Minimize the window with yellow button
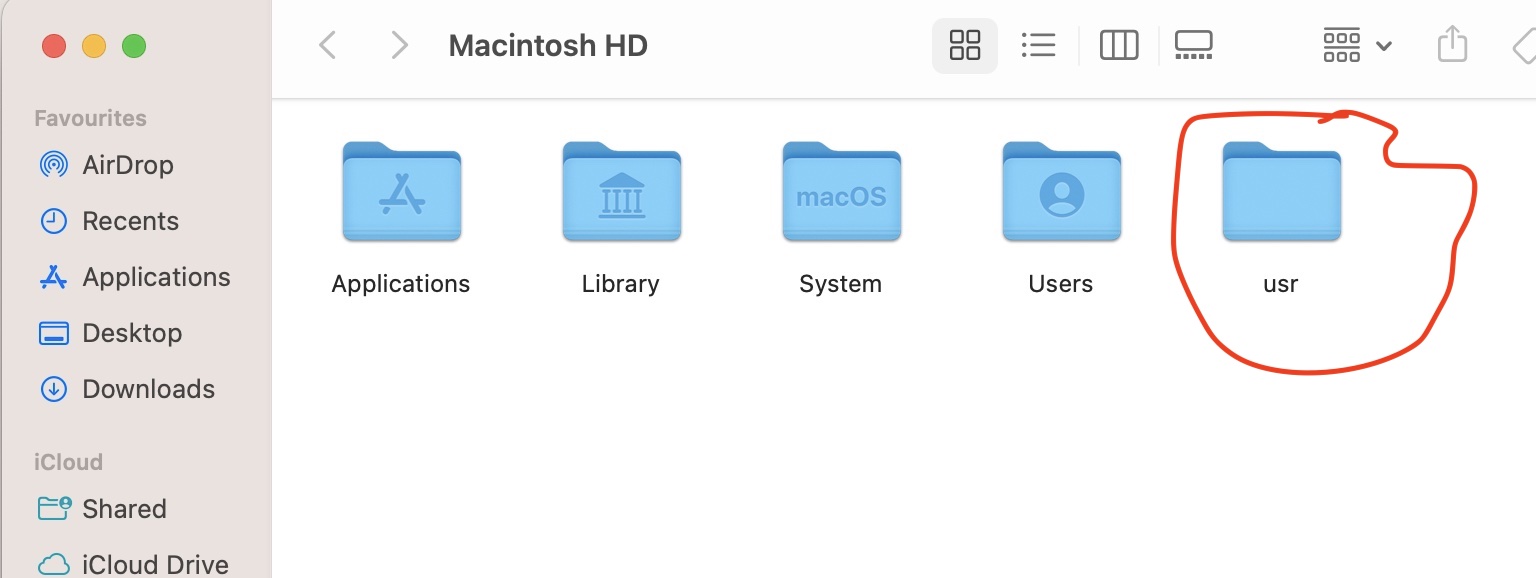This screenshot has width=1536, height=578. coord(94,46)
